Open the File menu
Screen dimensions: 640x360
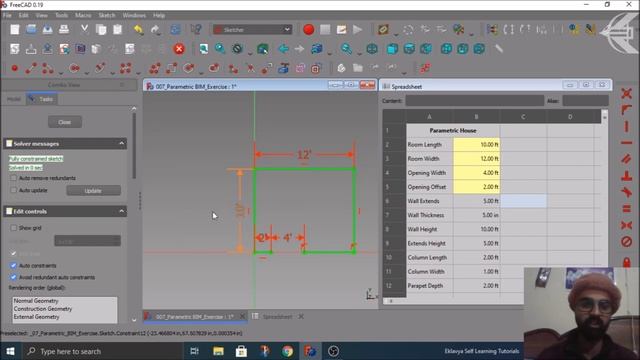click(7, 15)
